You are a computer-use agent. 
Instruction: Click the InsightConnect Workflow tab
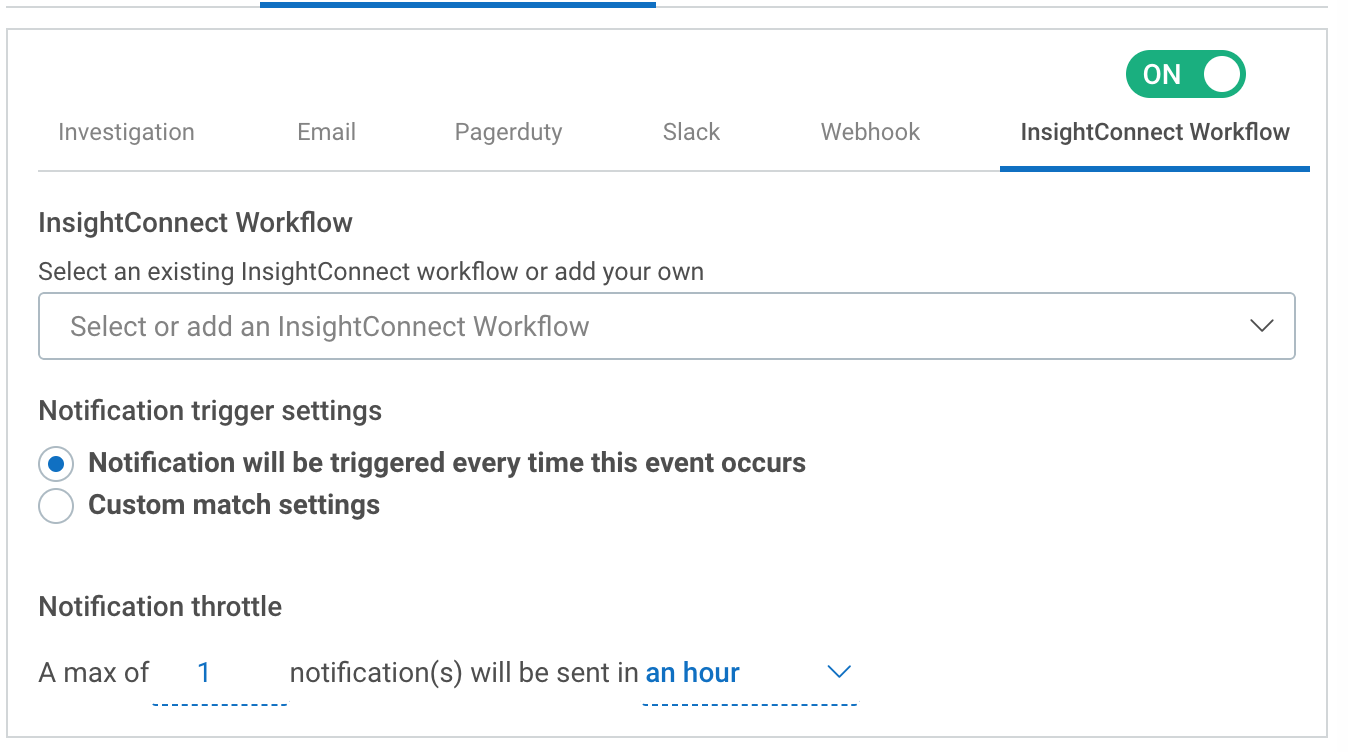coord(1154,132)
